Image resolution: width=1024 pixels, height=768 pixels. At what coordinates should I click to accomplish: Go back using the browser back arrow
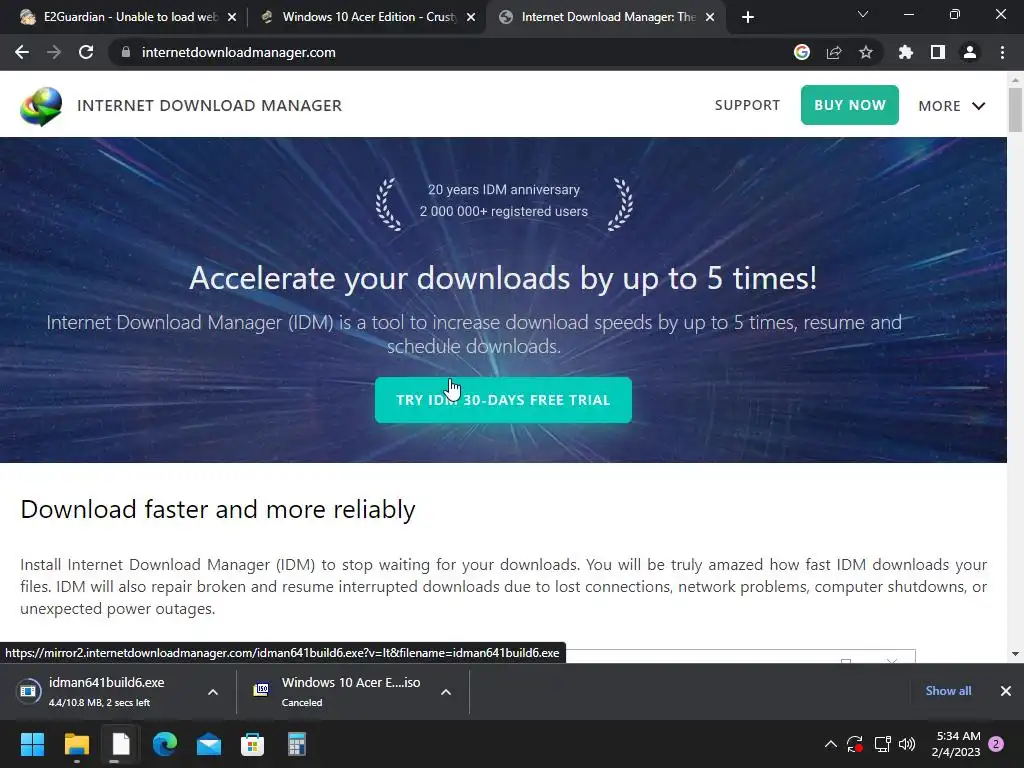pyautogui.click(x=22, y=52)
